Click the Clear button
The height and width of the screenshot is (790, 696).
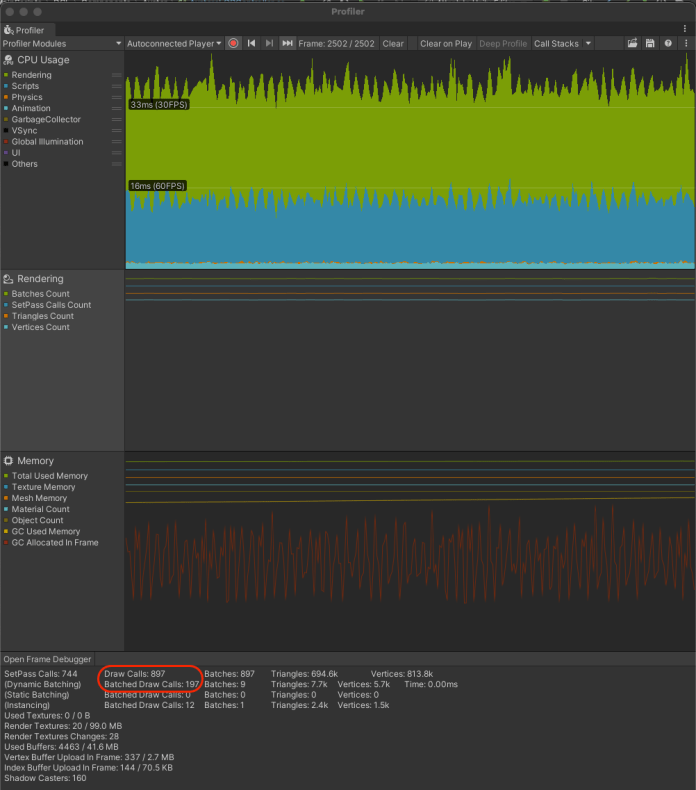(x=393, y=44)
